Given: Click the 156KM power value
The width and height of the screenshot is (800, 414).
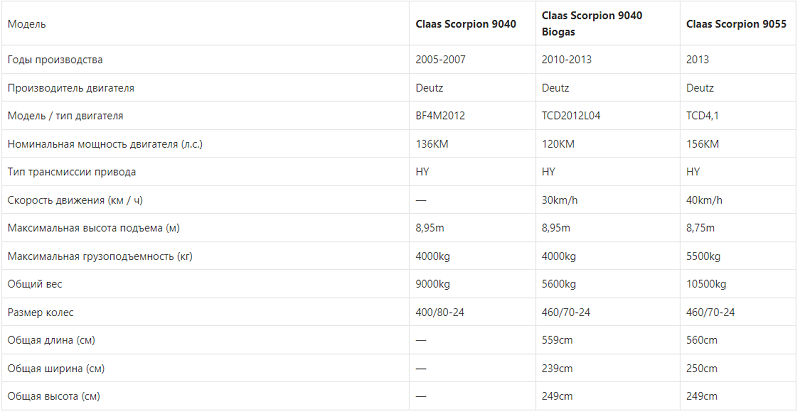Looking at the screenshot, I should tap(702, 144).
